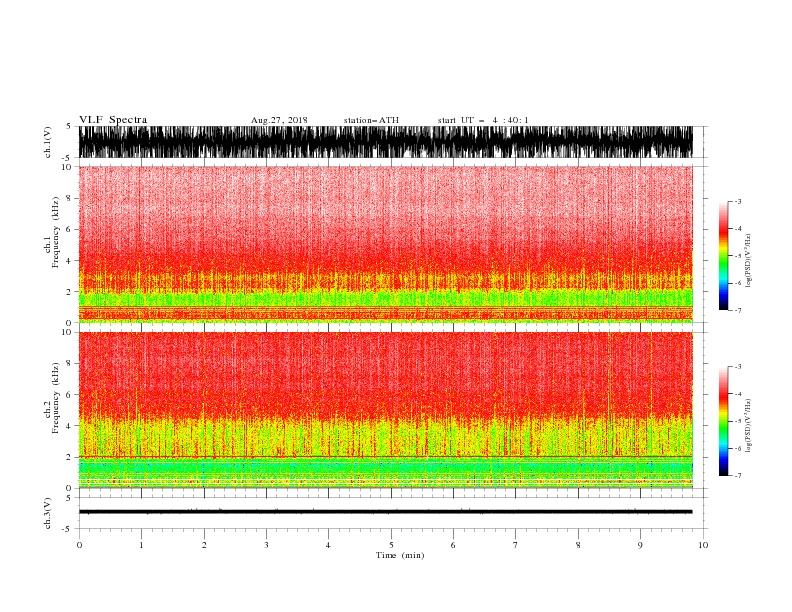The width and height of the screenshot is (792, 612).
Task: Click the 8 kHz tick on ch.2 frequency axis
Action: coord(70,364)
